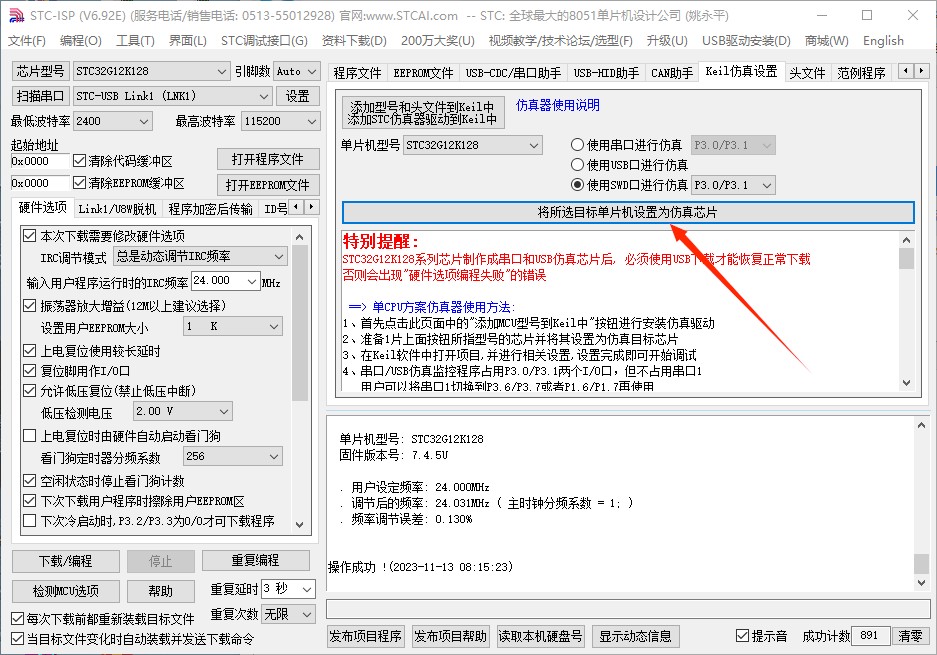Screen dimensions: 937x655
Task: Toggle 当目标文件变化时自动装载并发送下载命令
Action: pos(18,639)
